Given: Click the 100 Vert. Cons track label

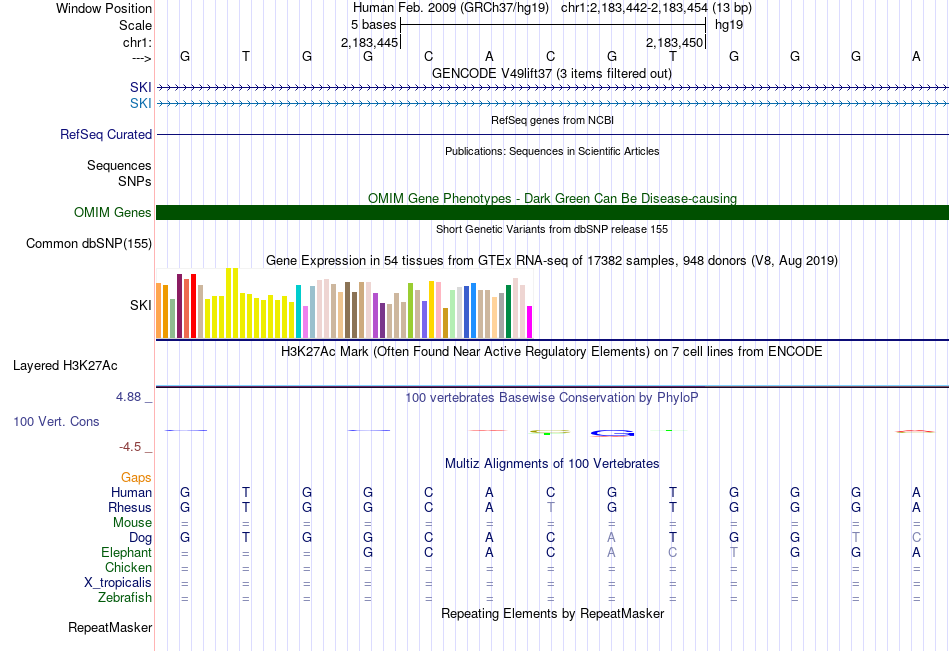Looking at the screenshot, I should point(56,421).
